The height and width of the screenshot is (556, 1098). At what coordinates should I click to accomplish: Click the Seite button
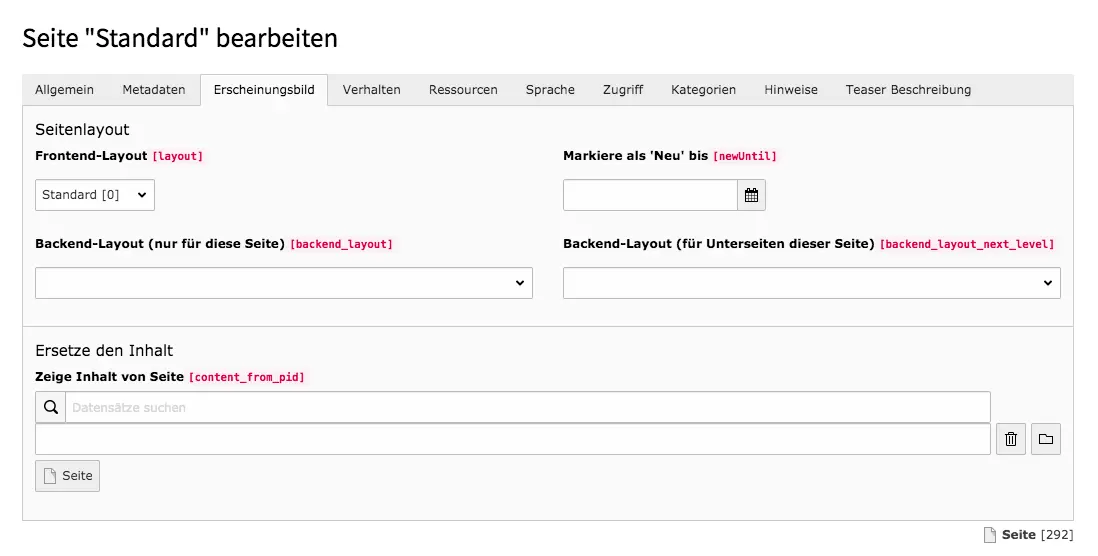68,476
